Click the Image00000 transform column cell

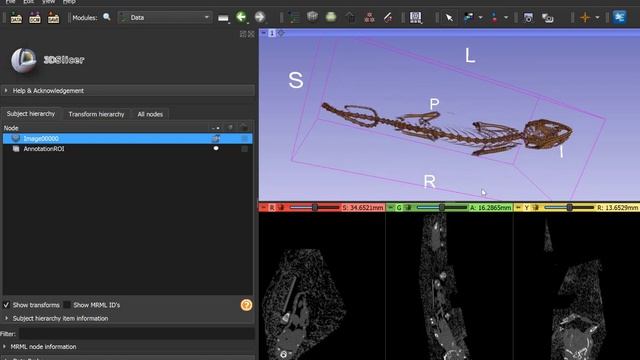244,138
